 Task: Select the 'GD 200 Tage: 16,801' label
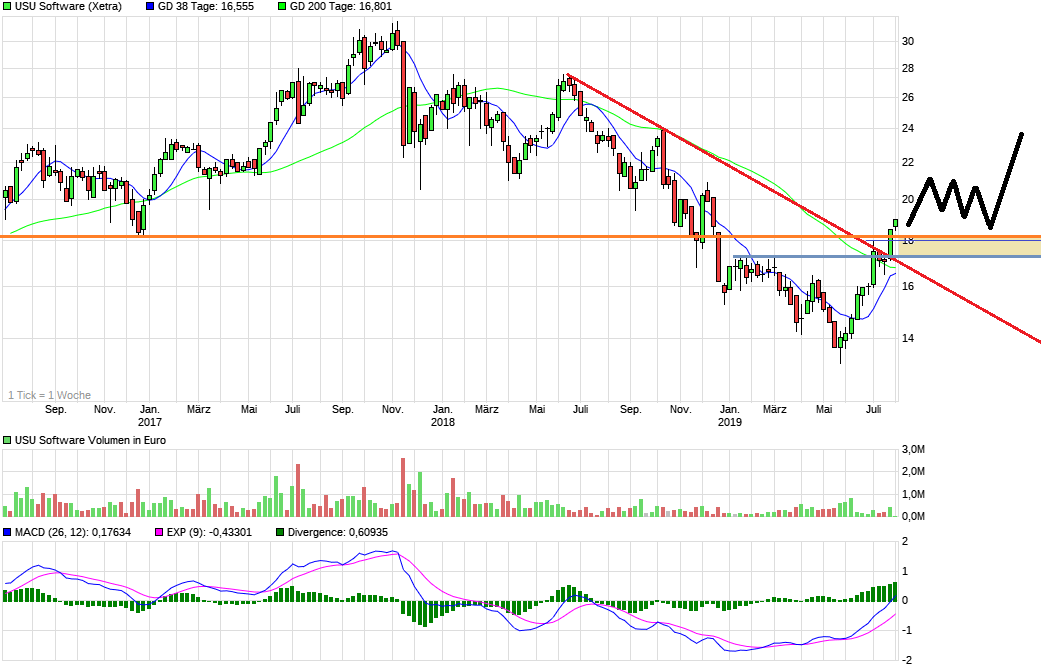coord(341,7)
